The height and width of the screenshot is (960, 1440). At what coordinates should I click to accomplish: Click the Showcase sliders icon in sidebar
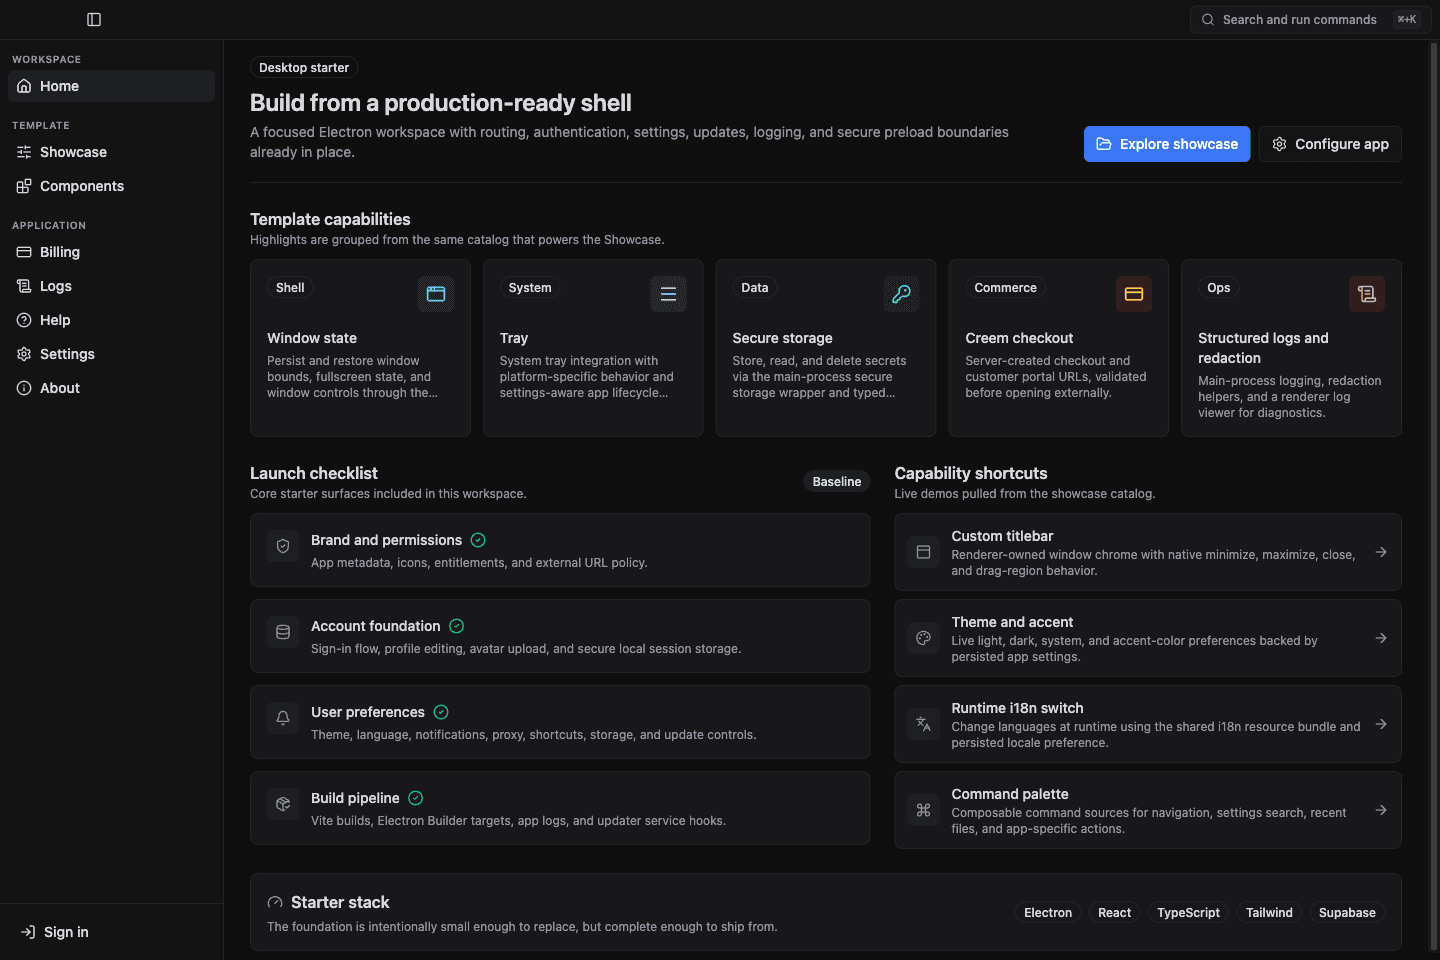24,152
